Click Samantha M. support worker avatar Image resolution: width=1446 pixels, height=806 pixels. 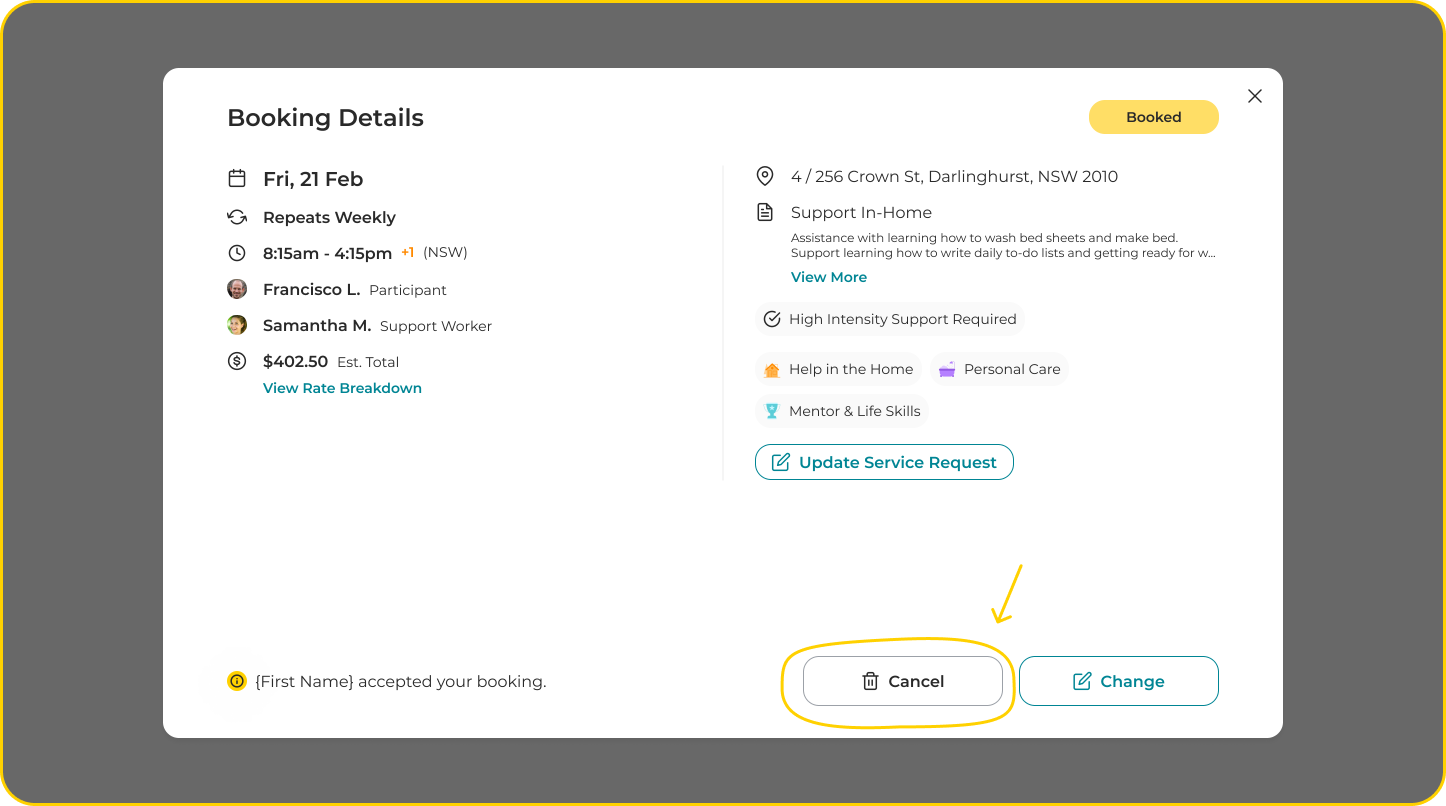tap(237, 325)
